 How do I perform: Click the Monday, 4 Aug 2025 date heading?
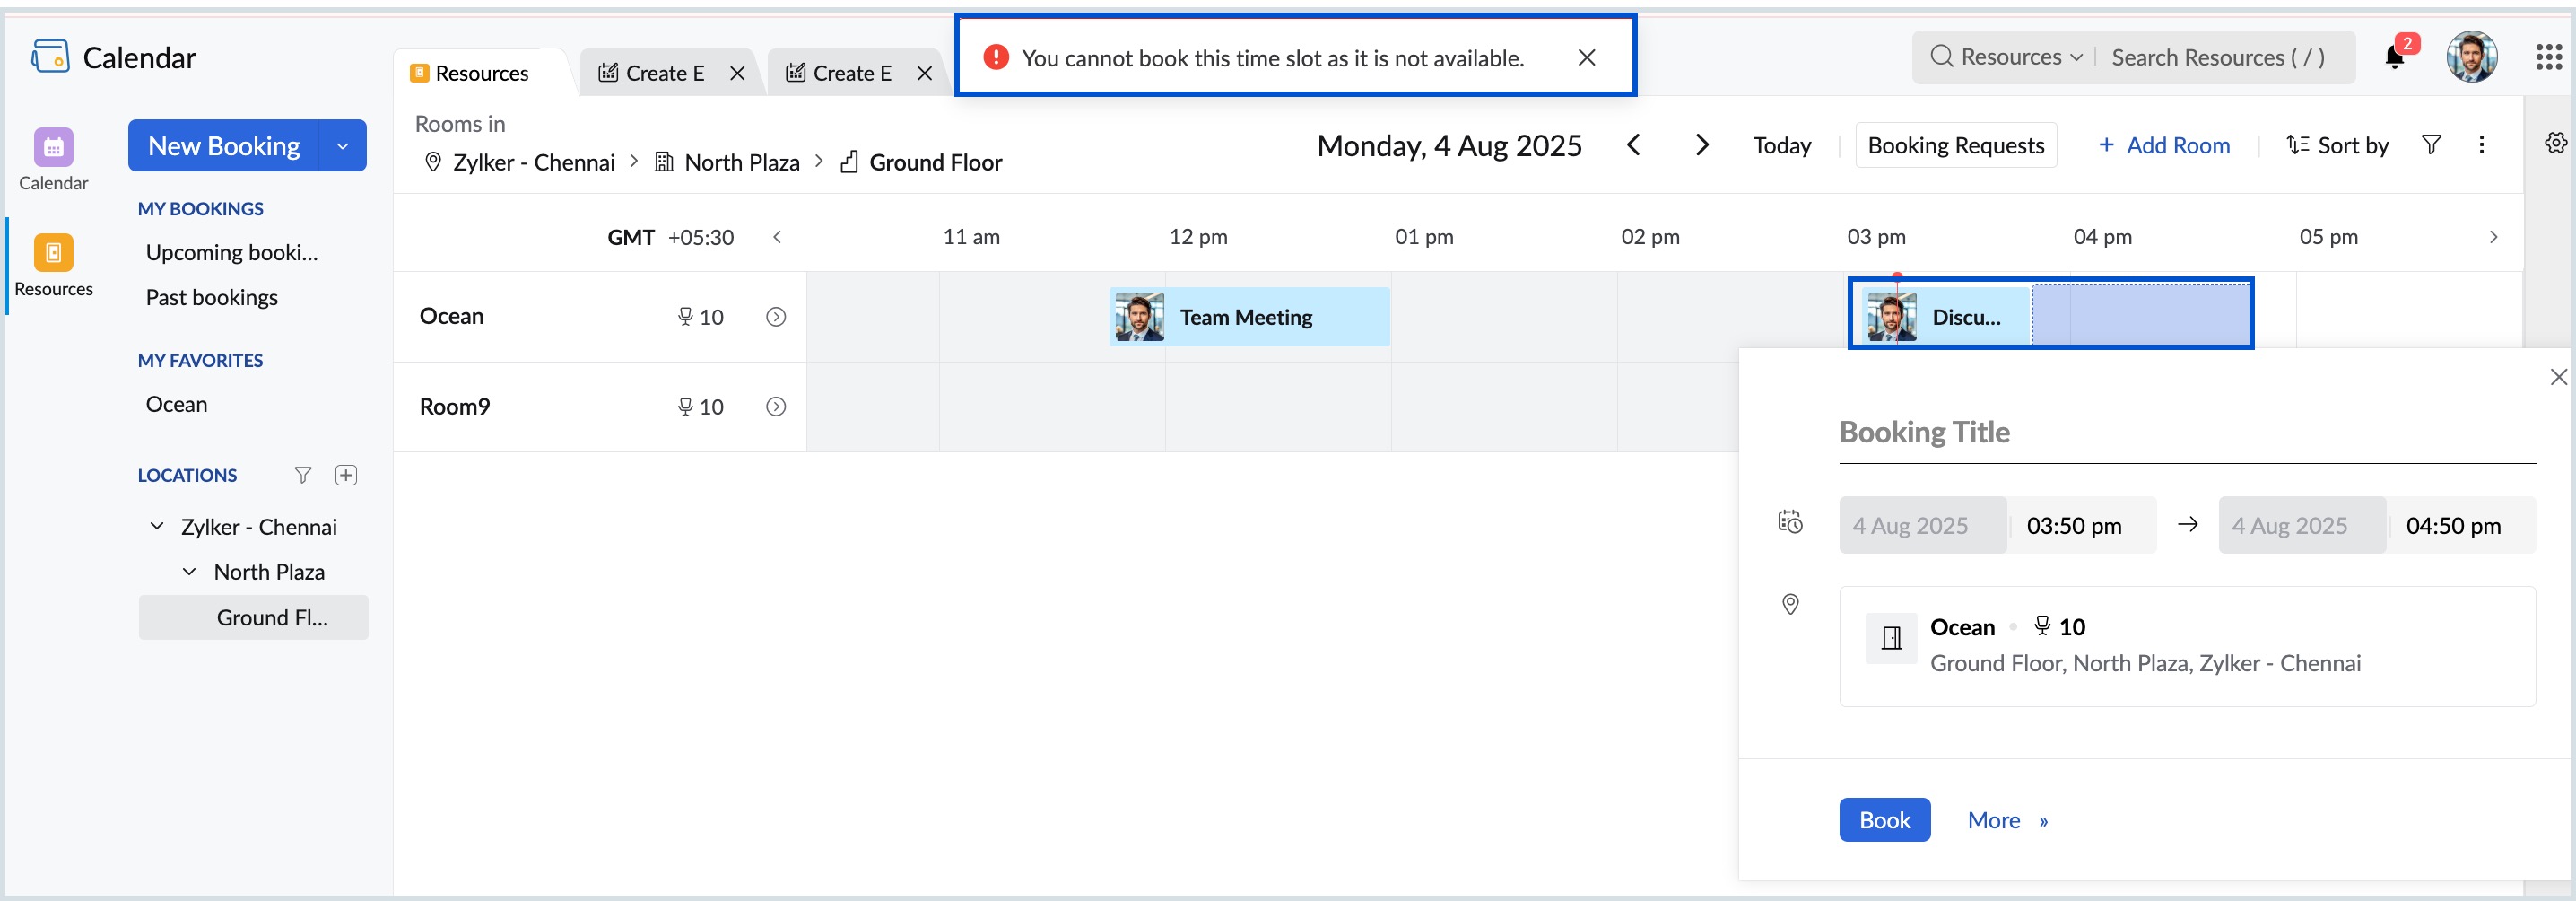(1449, 145)
